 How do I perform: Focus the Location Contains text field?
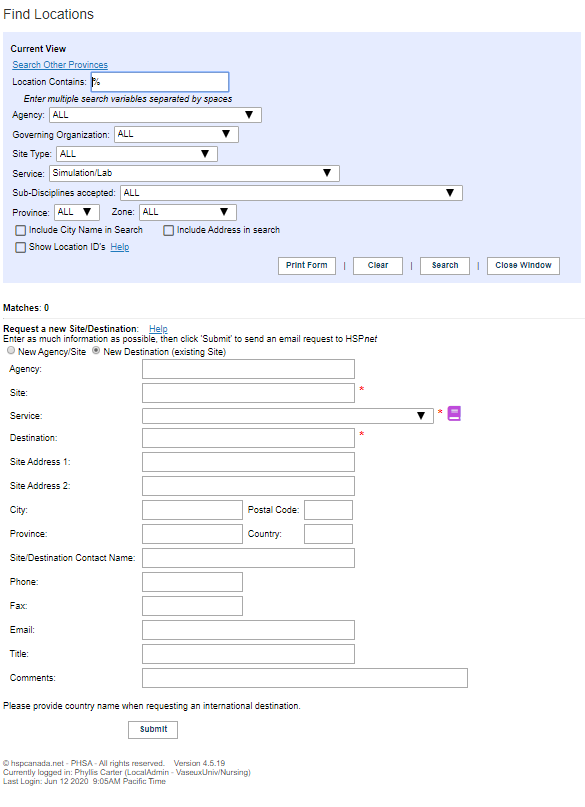click(160, 82)
